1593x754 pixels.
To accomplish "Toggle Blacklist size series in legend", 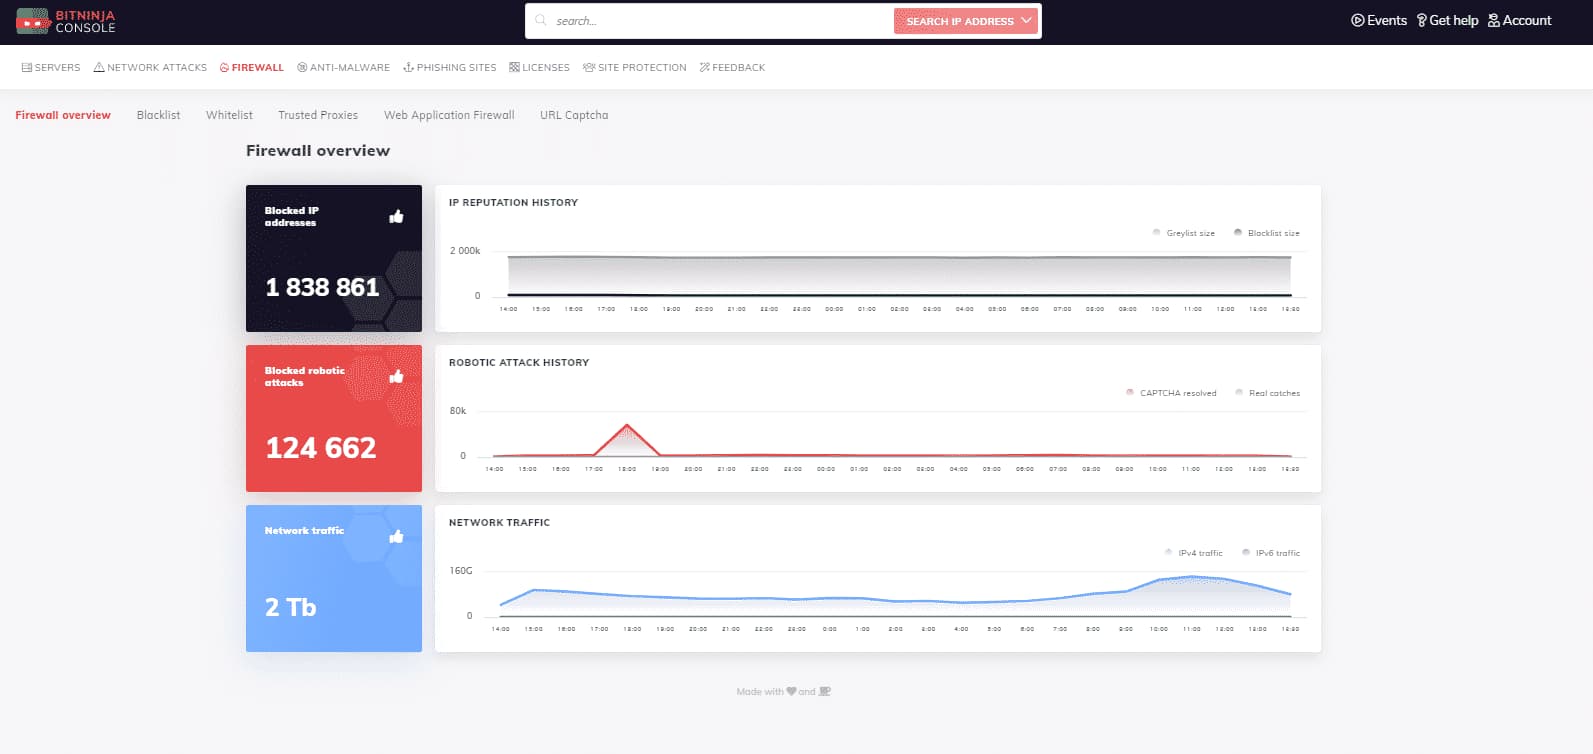I will (x=1266, y=233).
